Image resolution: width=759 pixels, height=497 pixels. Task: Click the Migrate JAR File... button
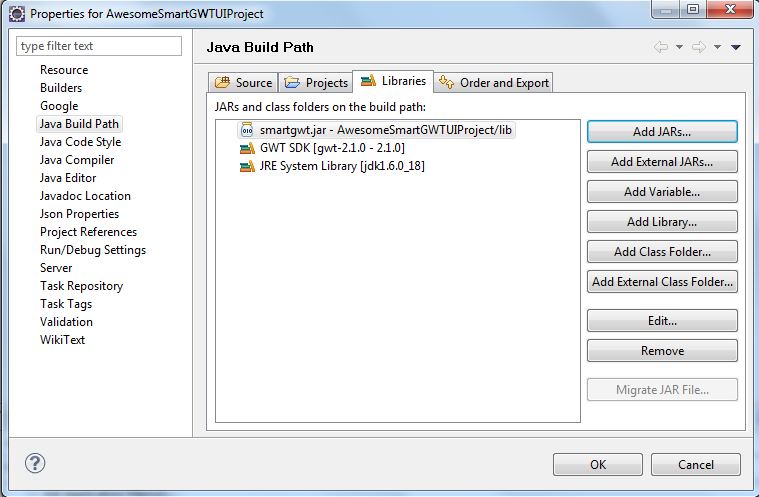click(662, 390)
